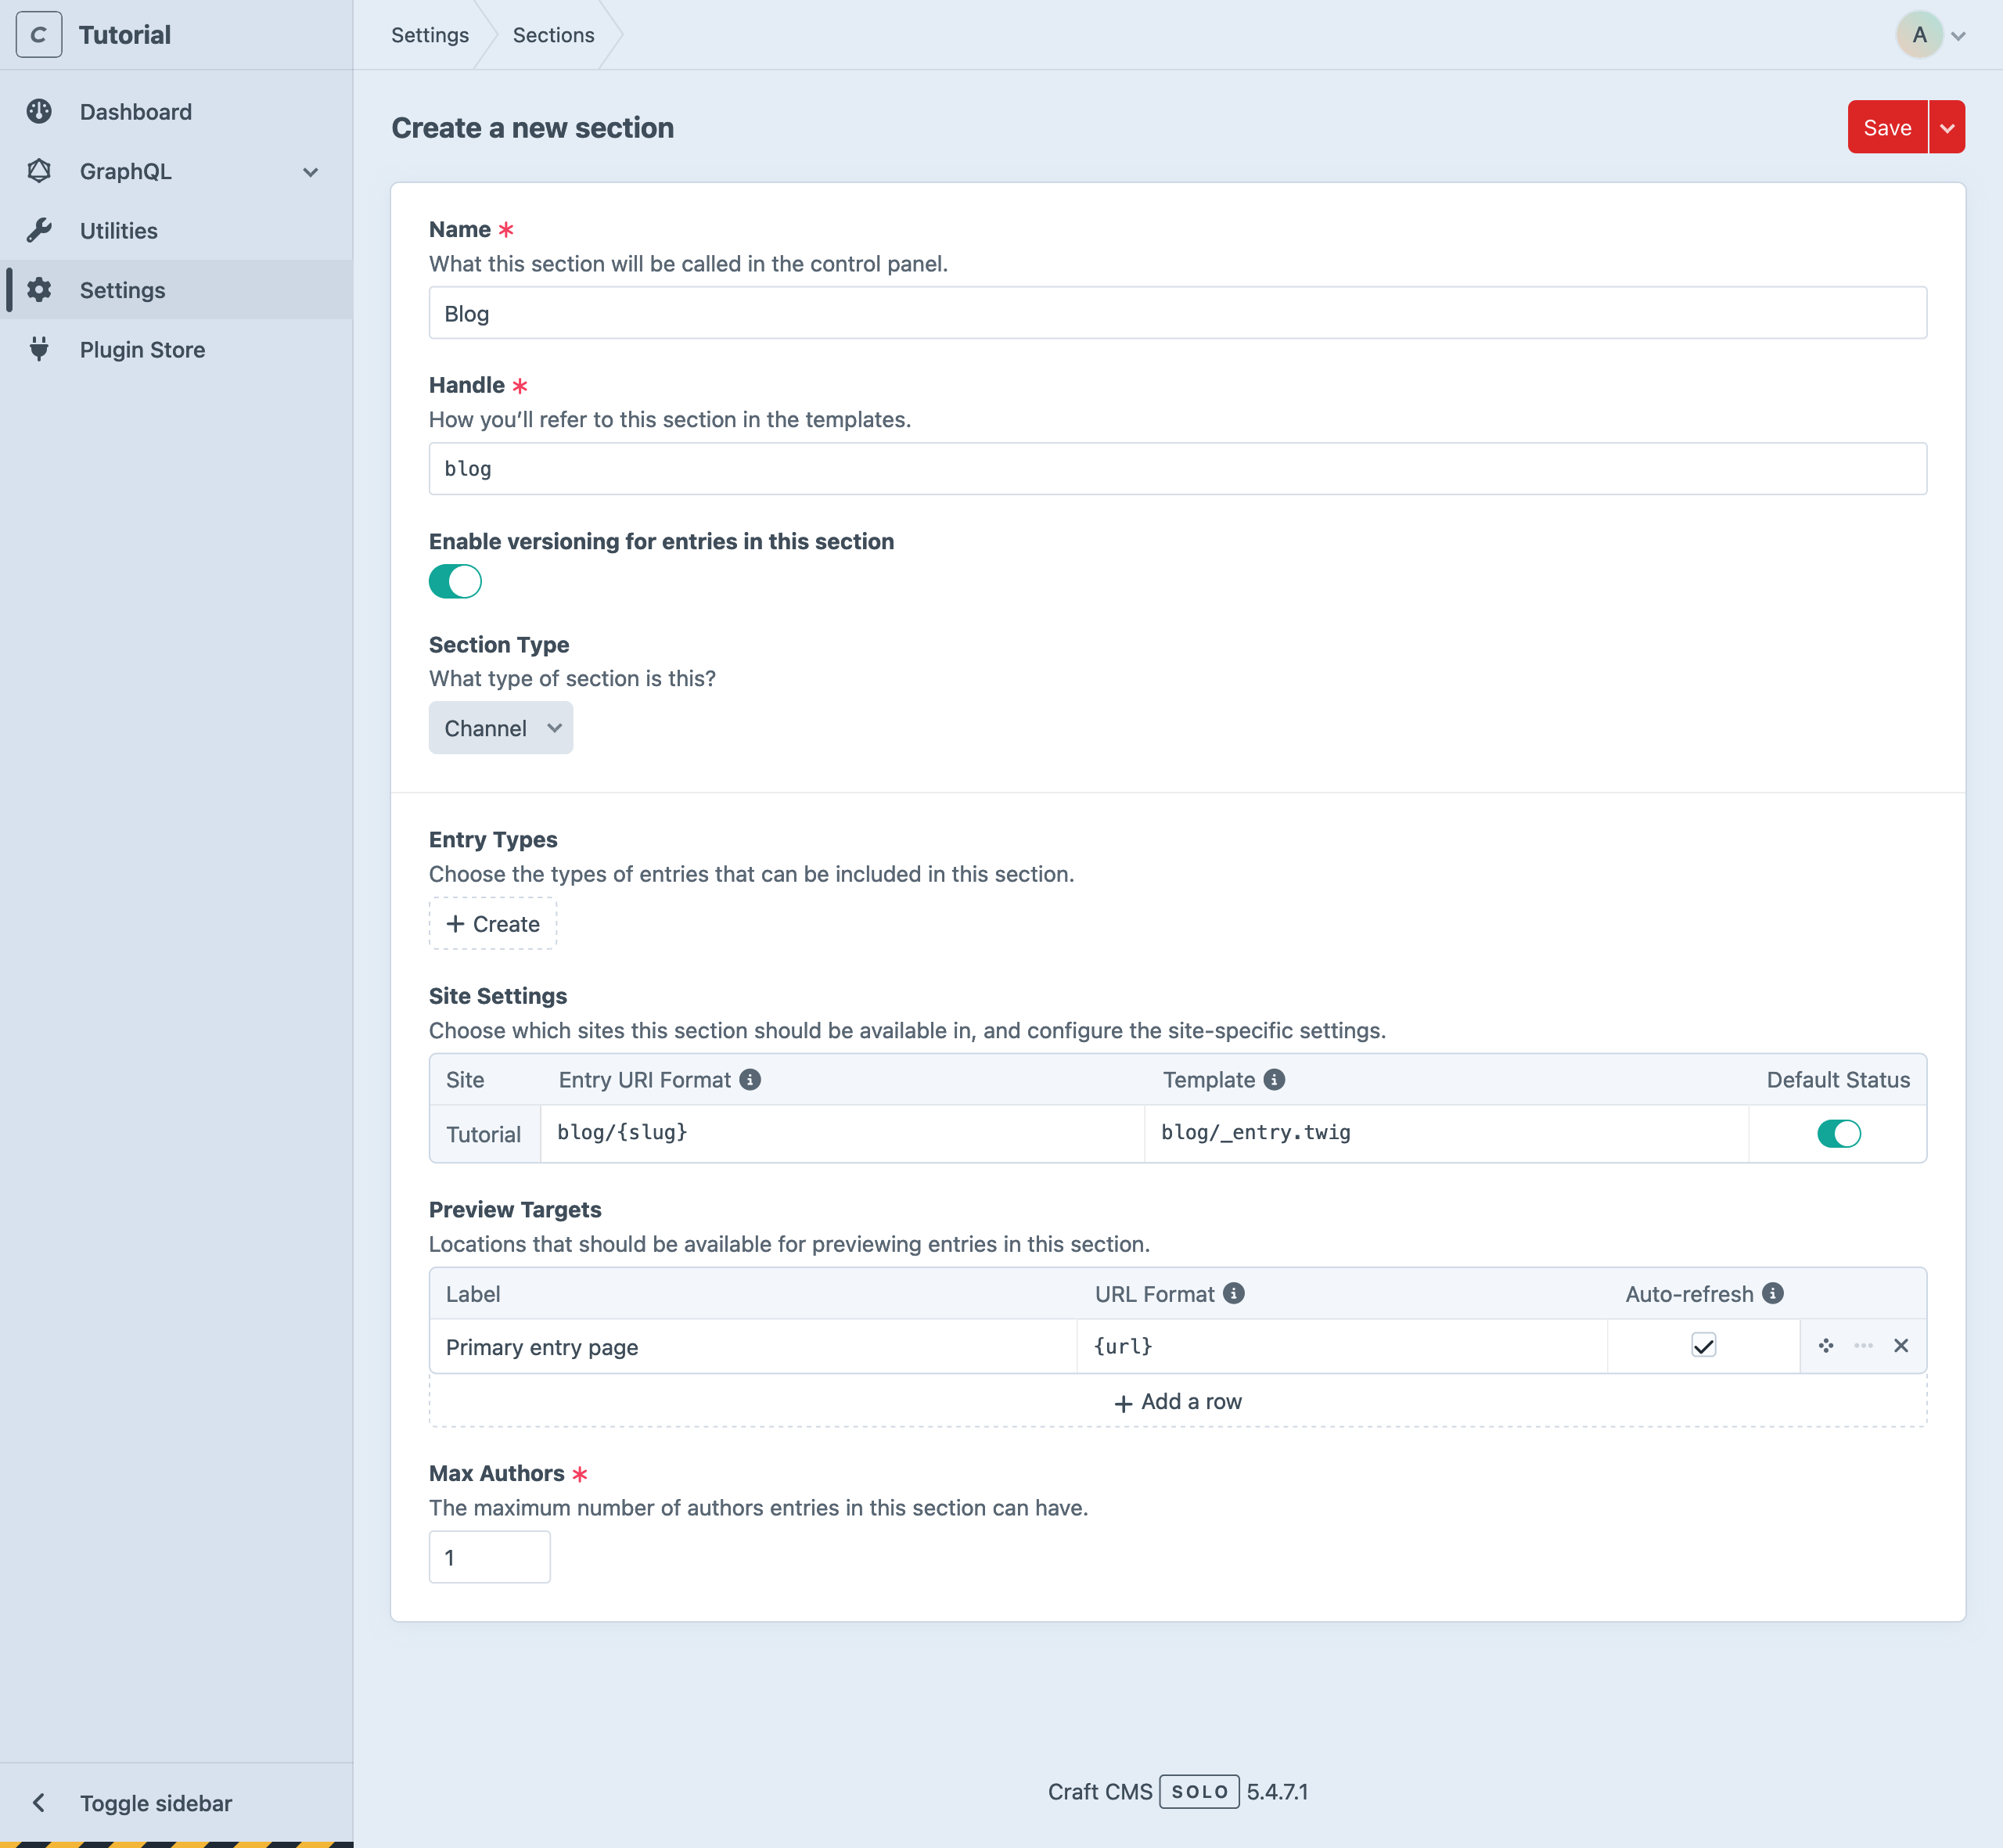Click the Sections tab in breadcrumb
The image size is (2003, 1848).
553,33
